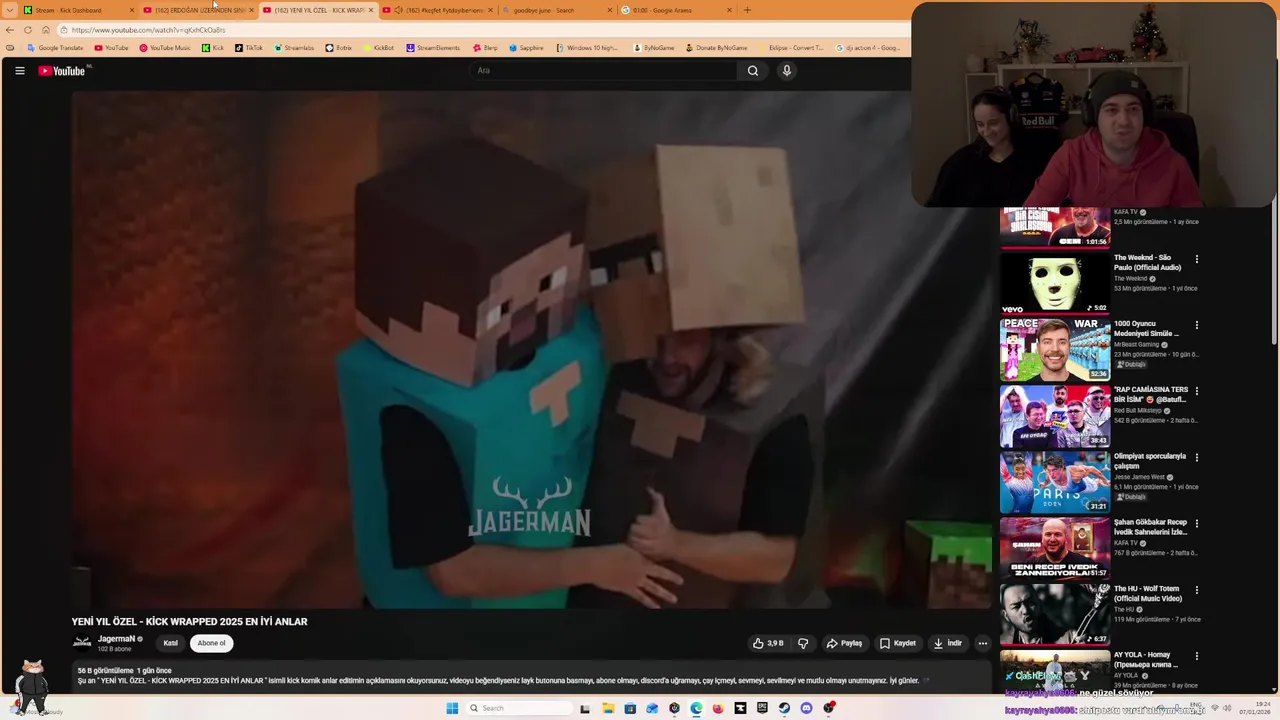This screenshot has height=720, width=1280.
Task: Open options menu for The Weeknd video
Action: point(1196,259)
